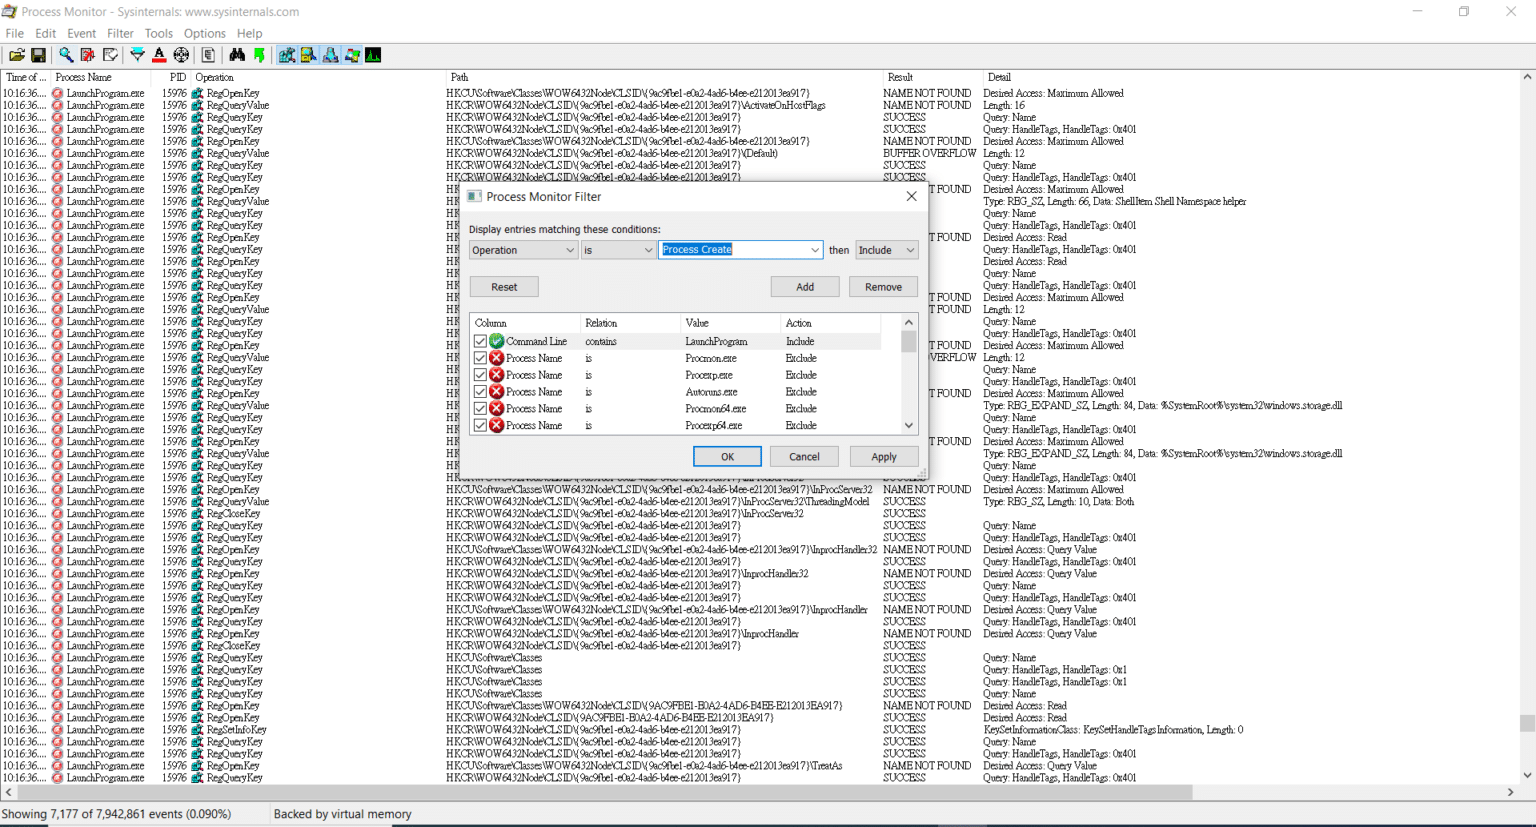Click the red exclude icon on Procmon64.exe rule

pyautogui.click(x=496, y=408)
